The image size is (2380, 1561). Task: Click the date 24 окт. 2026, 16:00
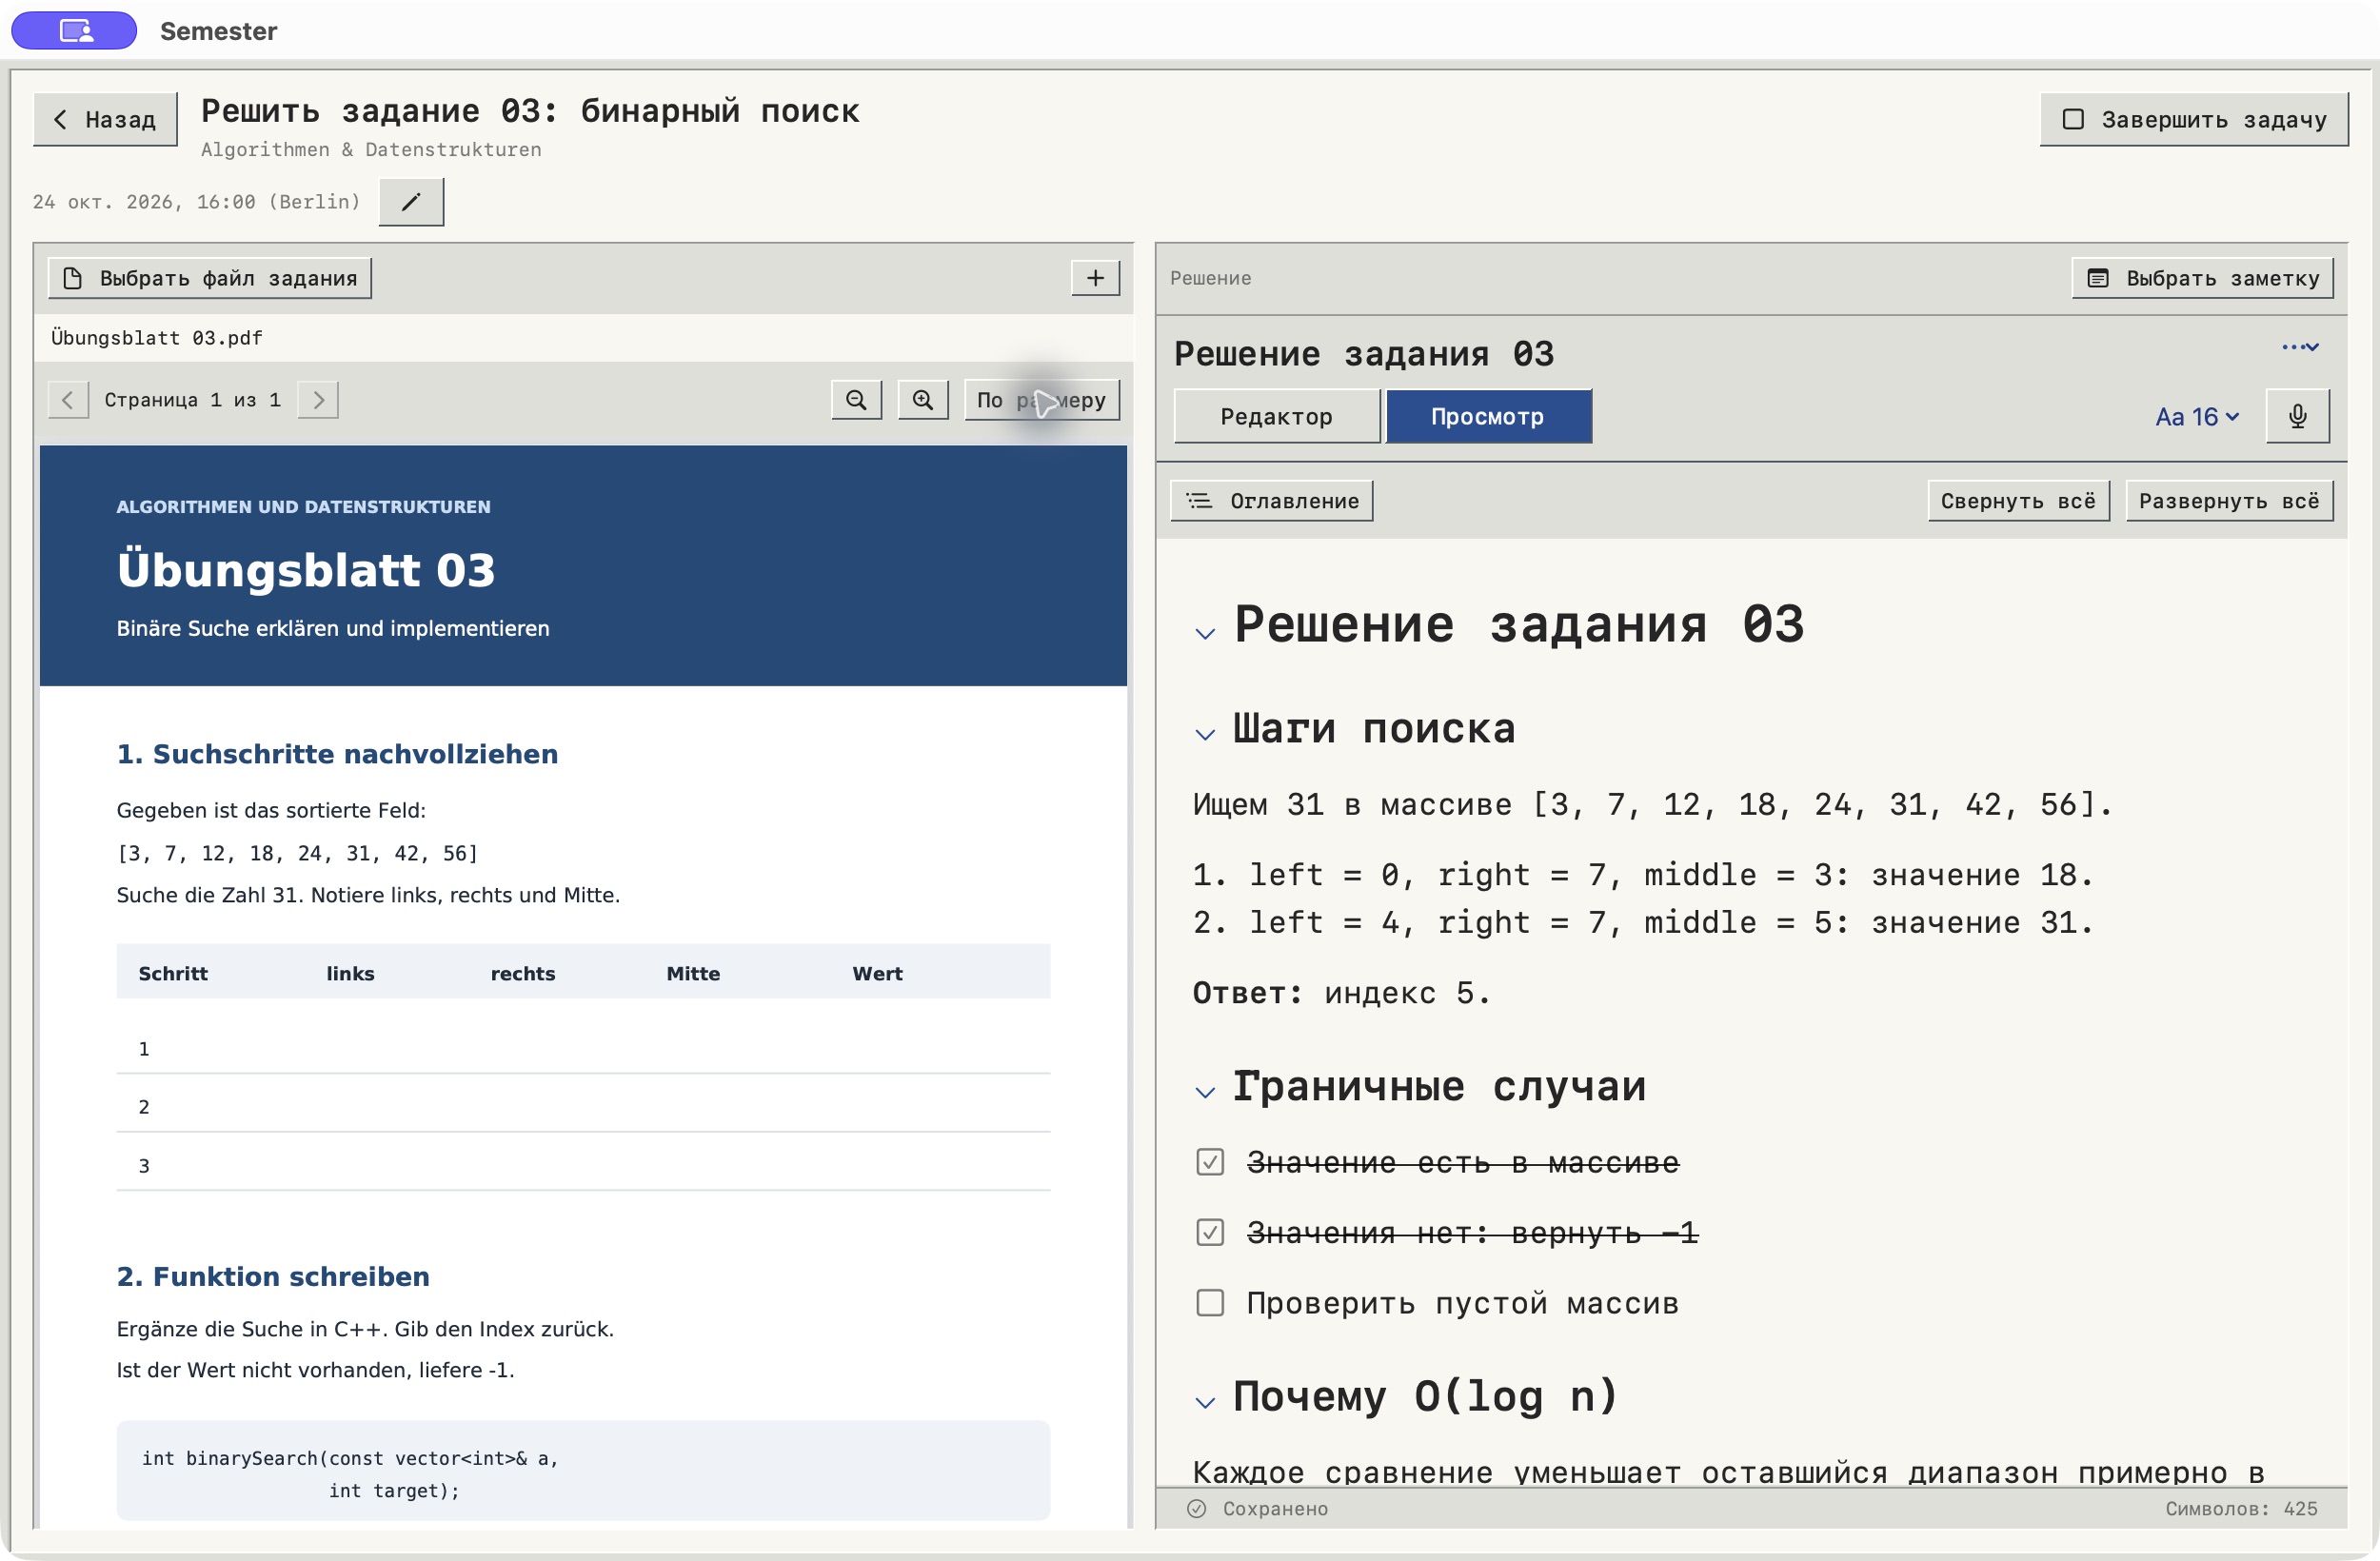(196, 202)
